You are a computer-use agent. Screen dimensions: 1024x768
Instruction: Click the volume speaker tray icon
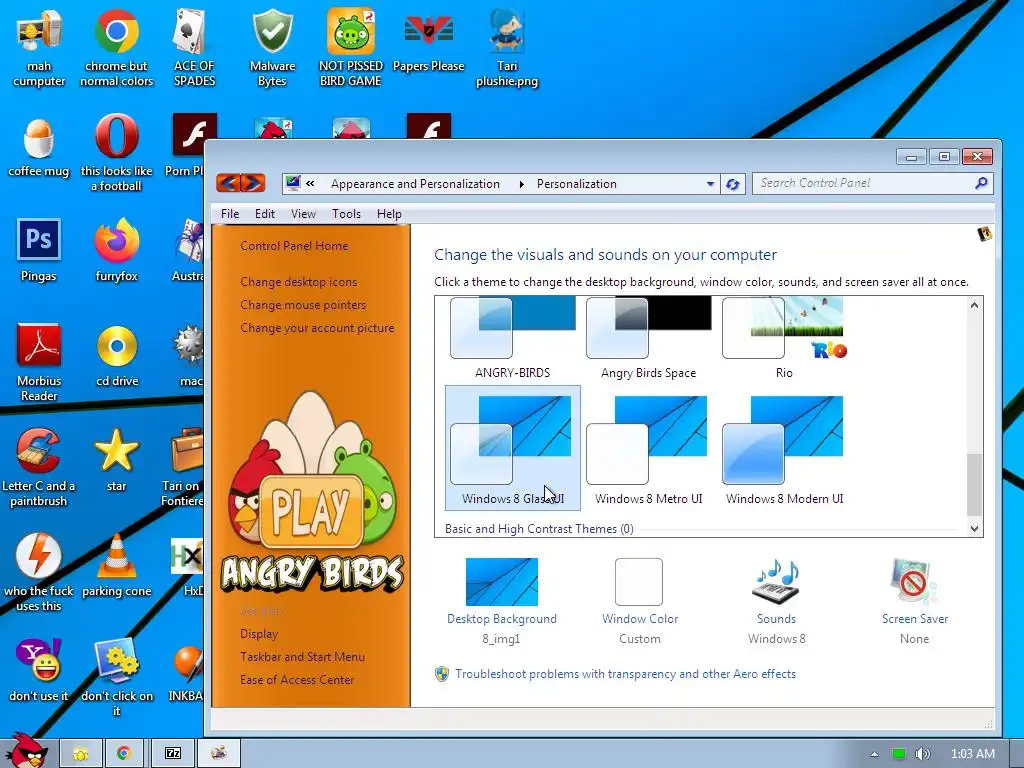point(922,754)
